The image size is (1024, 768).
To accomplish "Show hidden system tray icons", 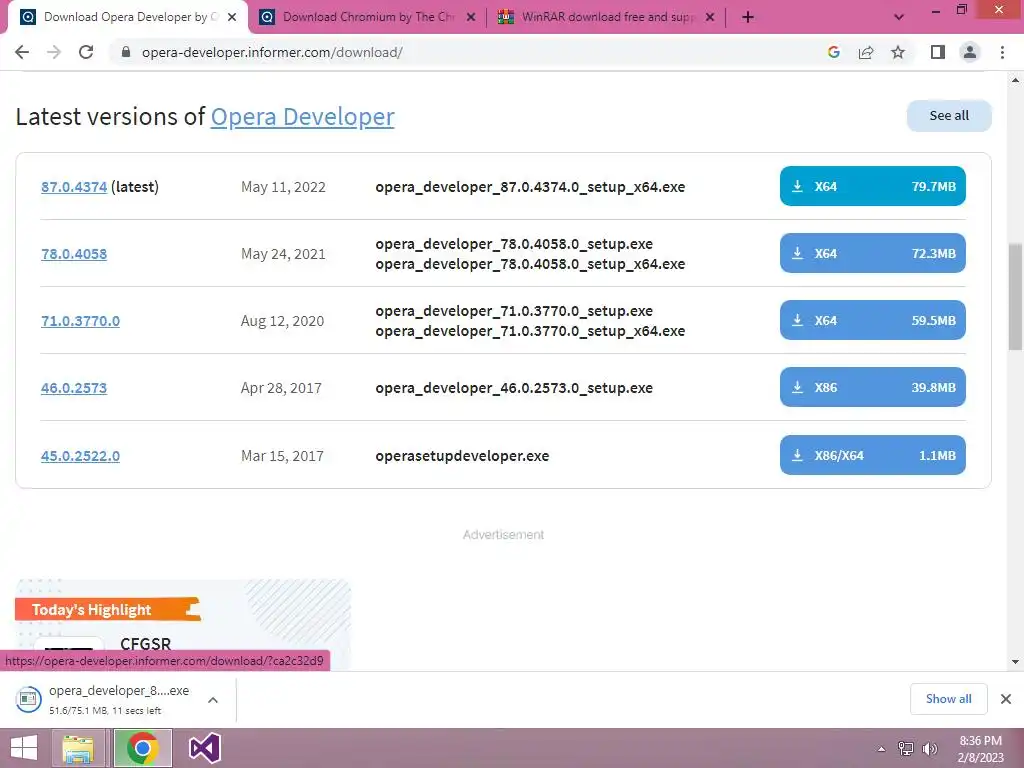I will [x=882, y=749].
